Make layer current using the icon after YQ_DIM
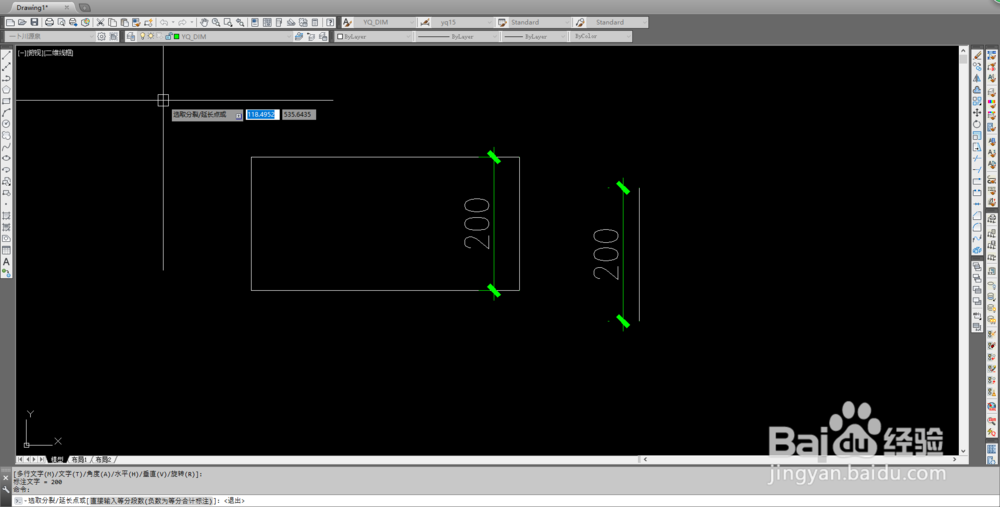 point(299,36)
